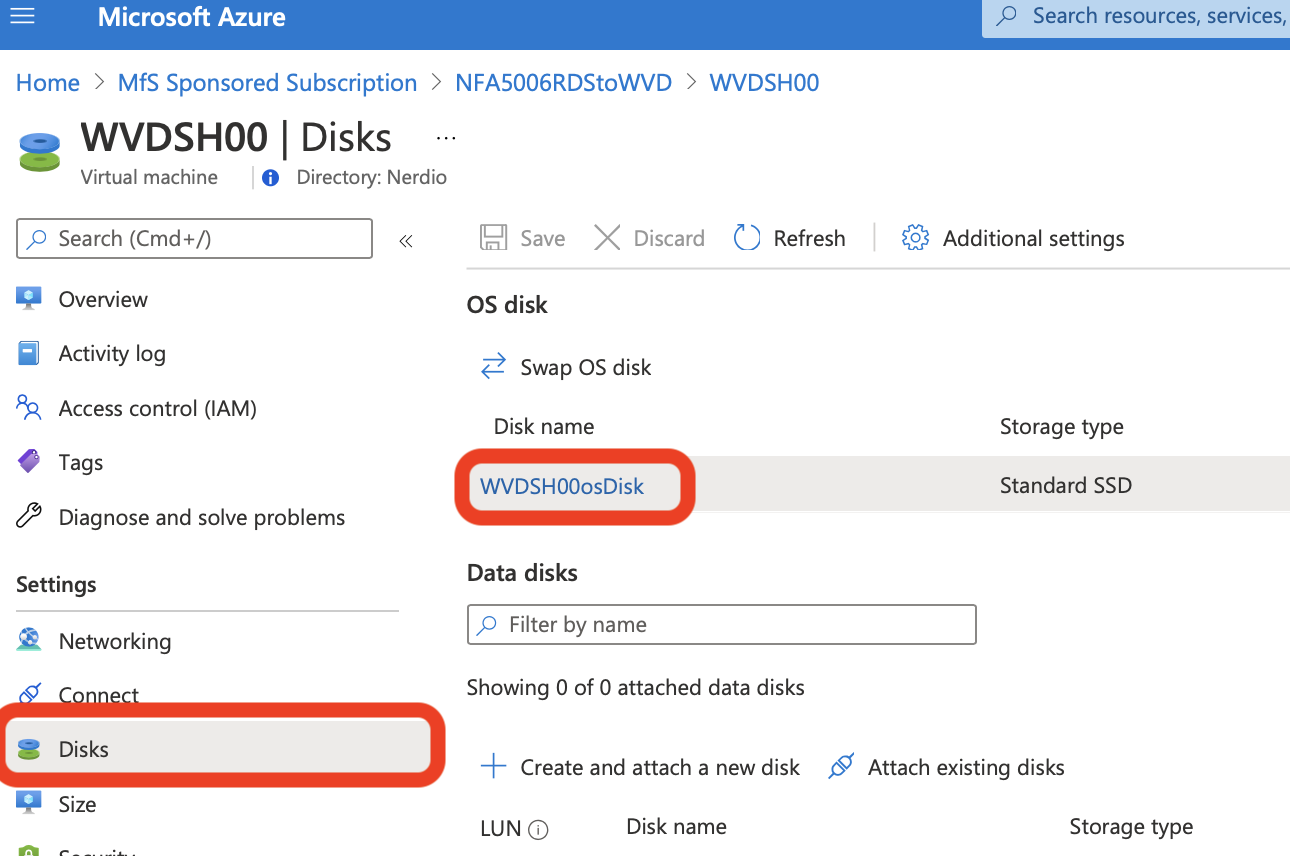The width and height of the screenshot is (1290, 856).
Task: Open WVDSH00 breadcrumb link
Action: pos(764,83)
